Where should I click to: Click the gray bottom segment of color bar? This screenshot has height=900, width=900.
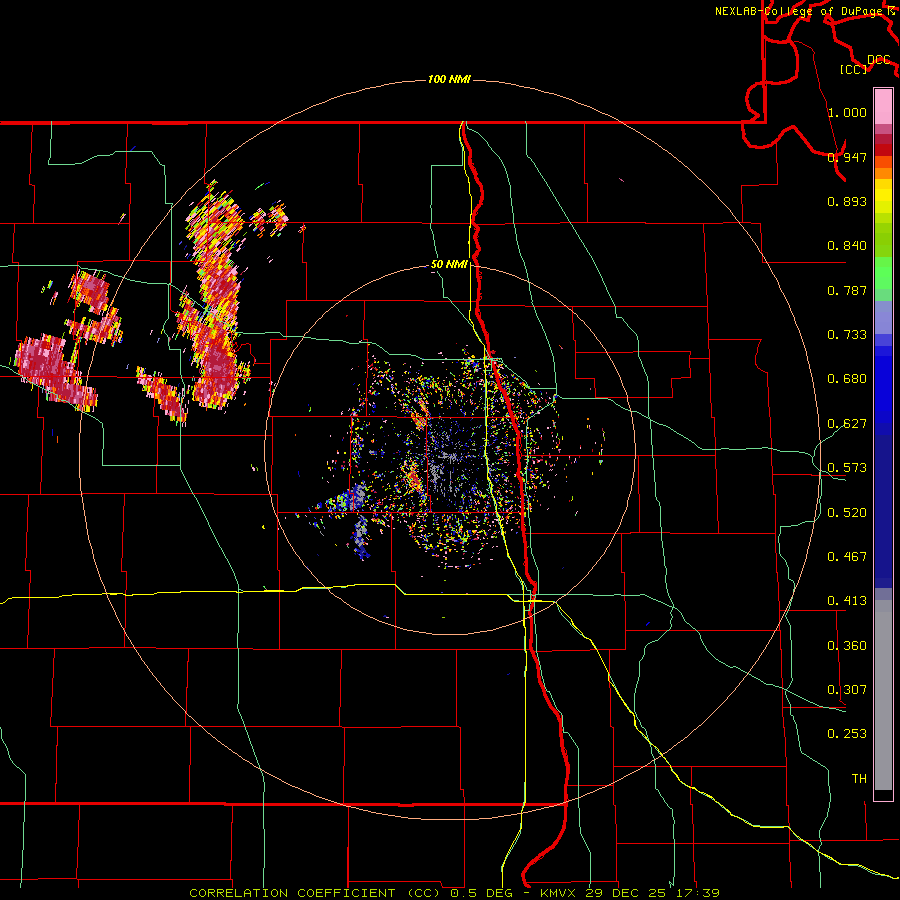(883, 695)
